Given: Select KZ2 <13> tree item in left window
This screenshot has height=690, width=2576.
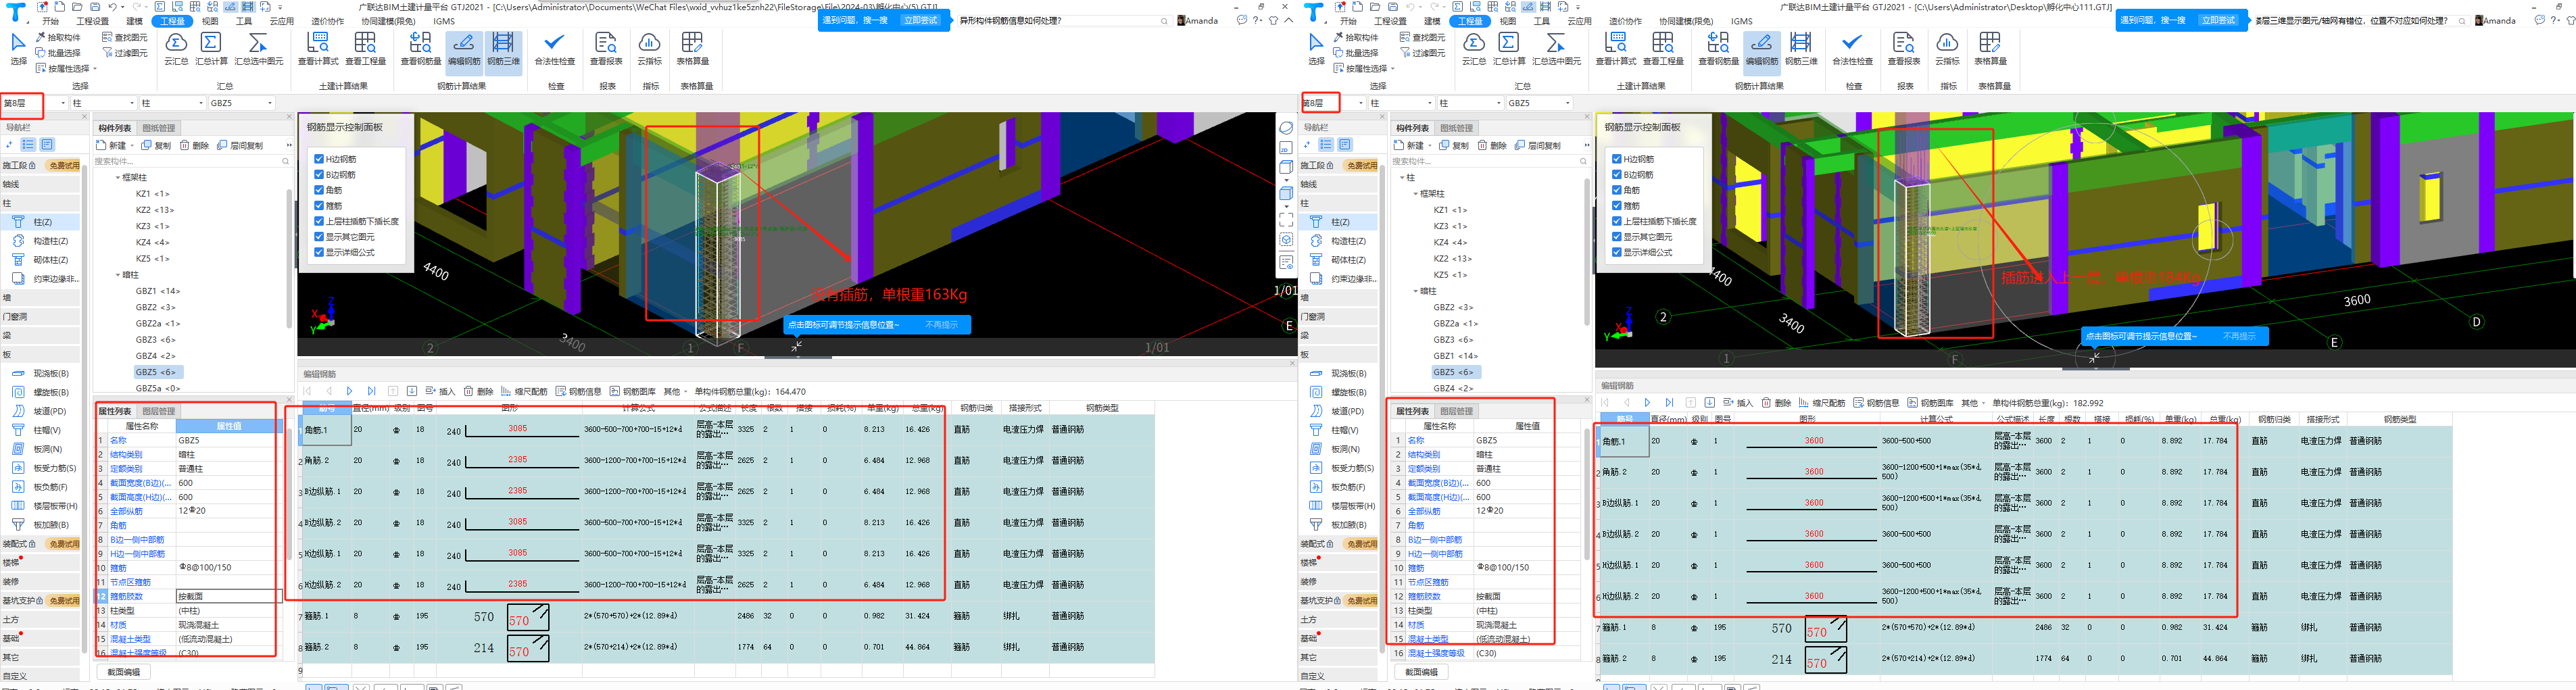Looking at the screenshot, I should (x=155, y=210).
